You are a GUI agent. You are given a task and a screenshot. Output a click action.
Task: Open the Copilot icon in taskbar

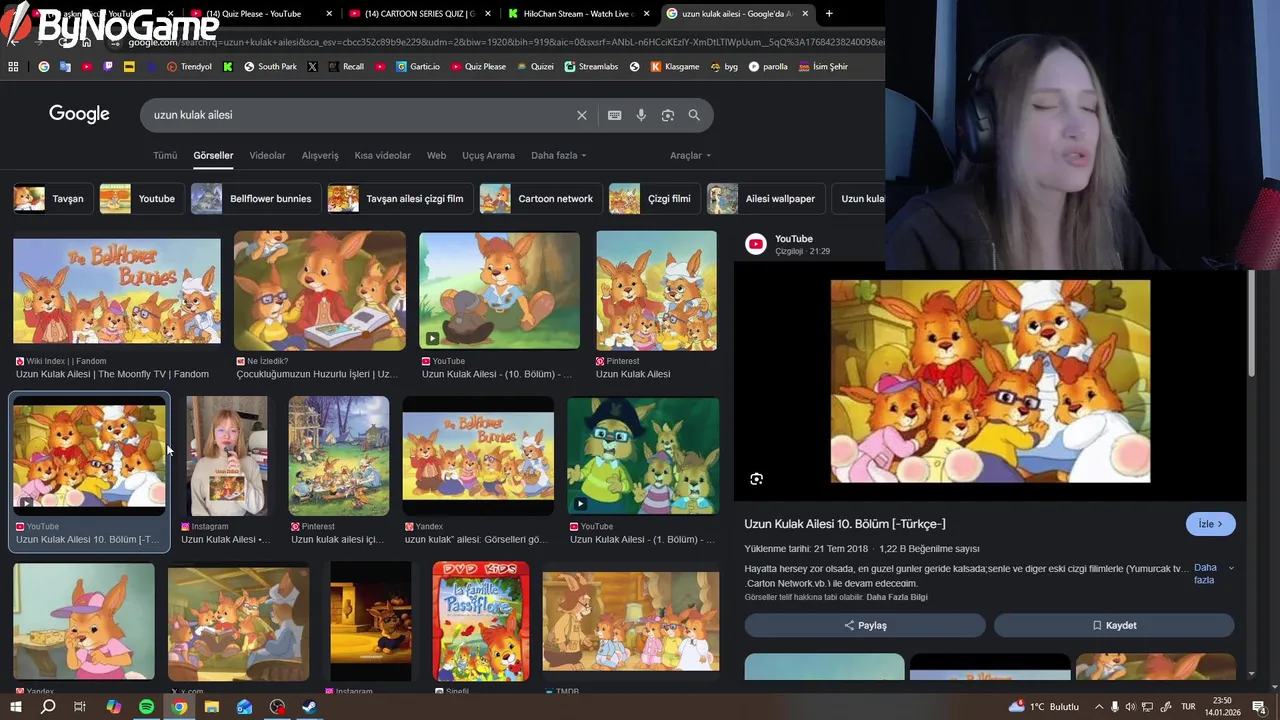114,707
